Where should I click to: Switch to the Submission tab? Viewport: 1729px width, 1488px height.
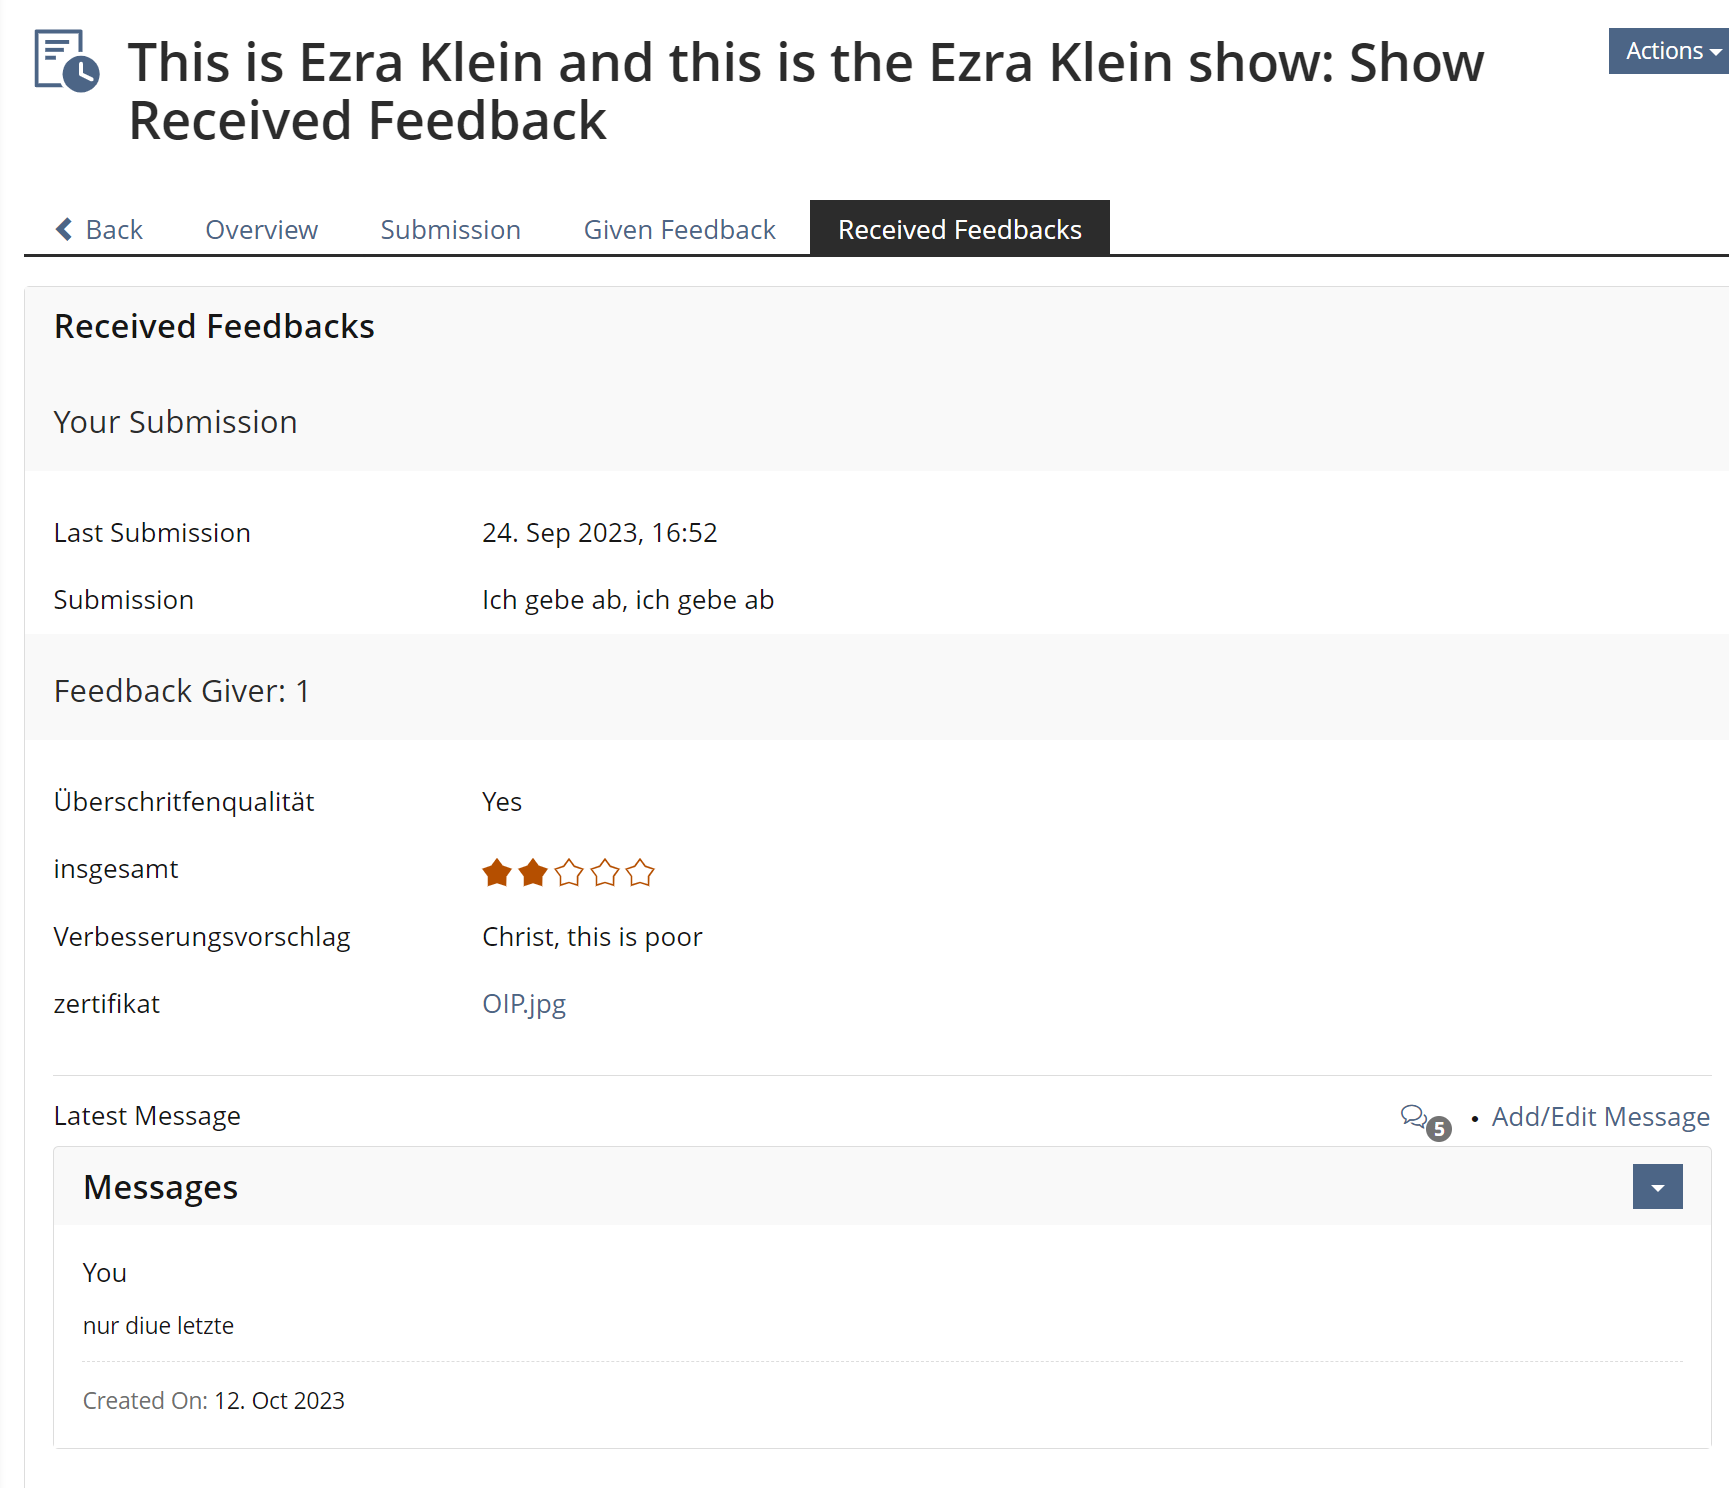(450, 230)
